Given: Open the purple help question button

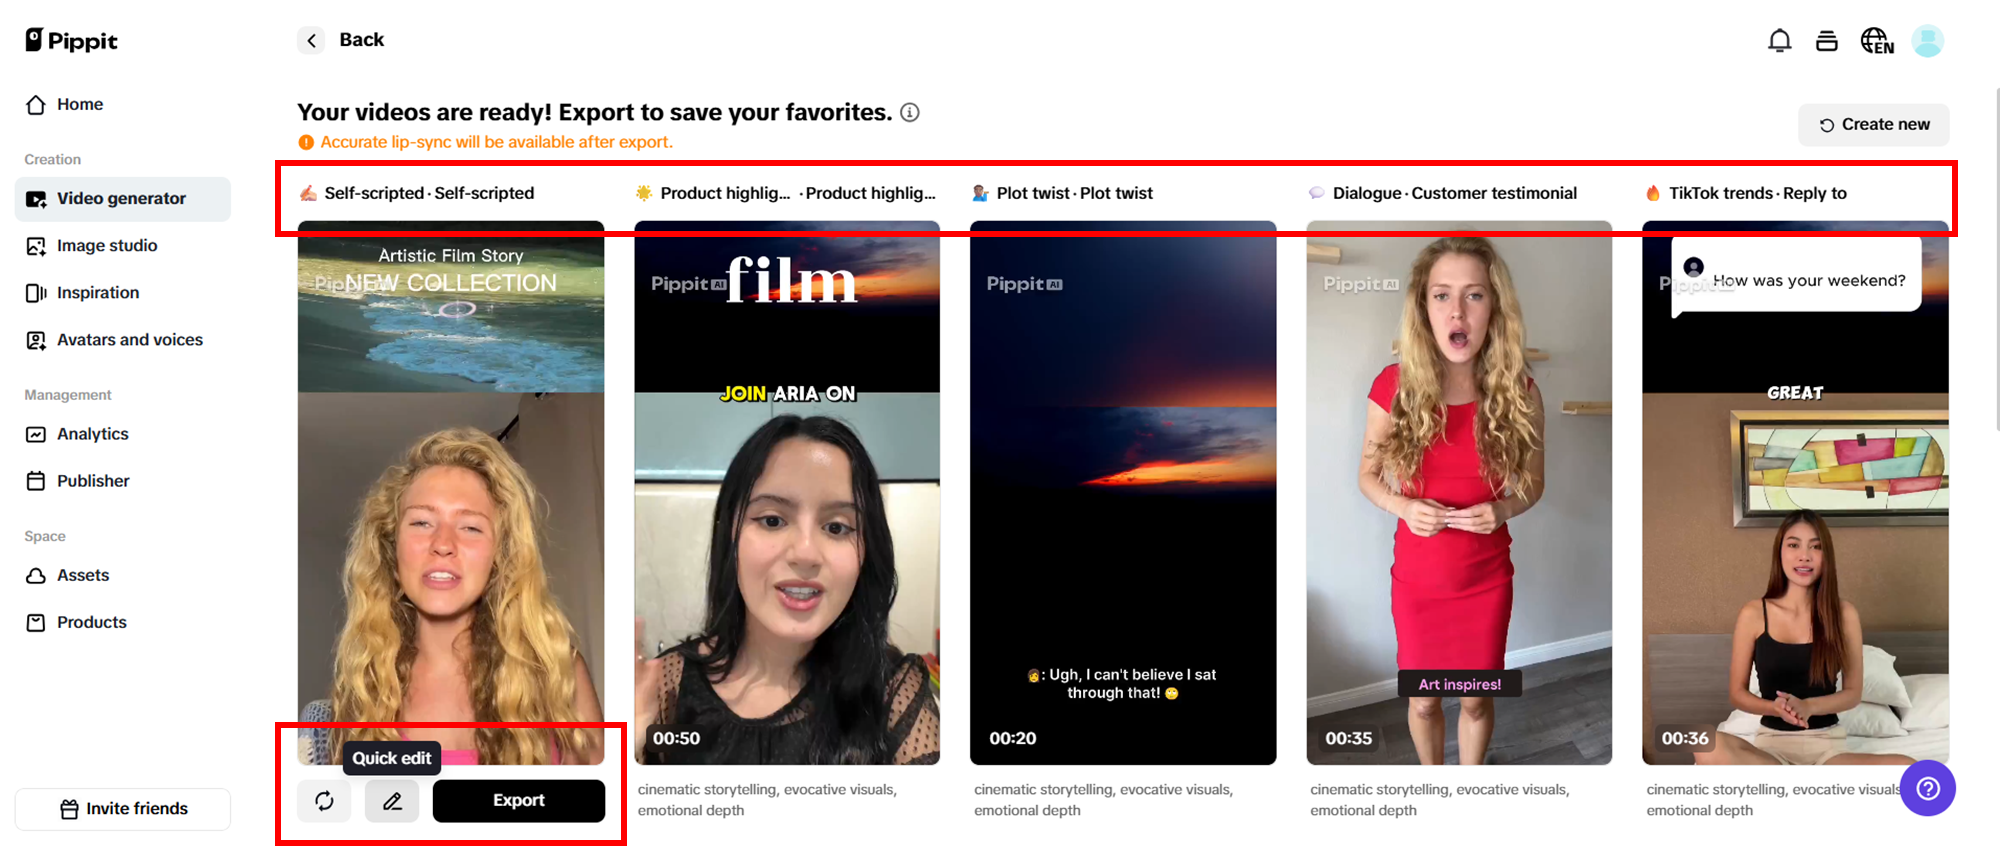Looking at the screenshot, I should (1927, 789).
